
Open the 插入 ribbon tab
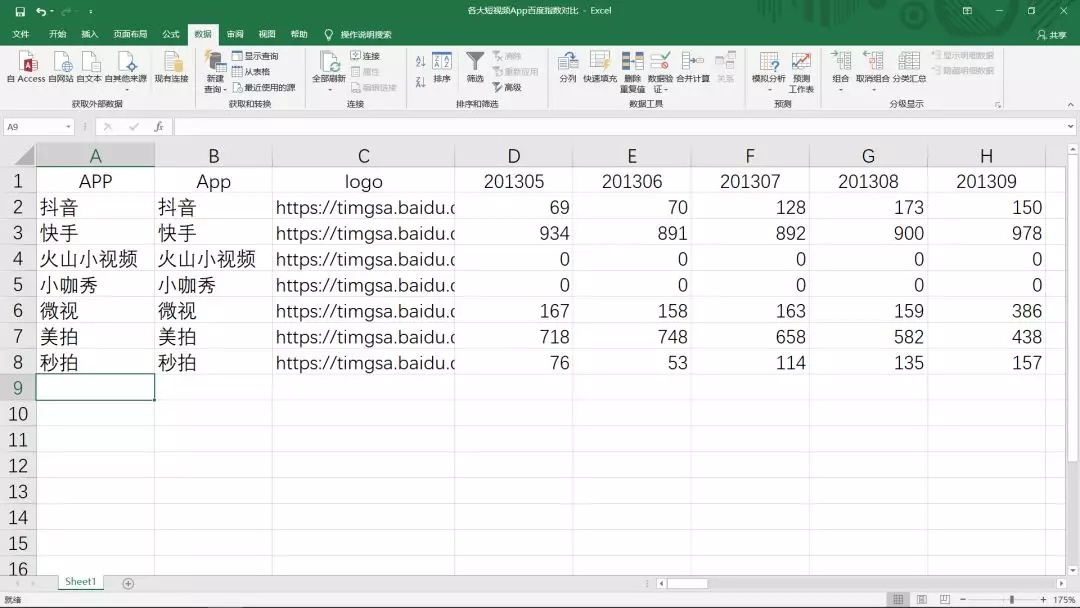pos(89,34)
